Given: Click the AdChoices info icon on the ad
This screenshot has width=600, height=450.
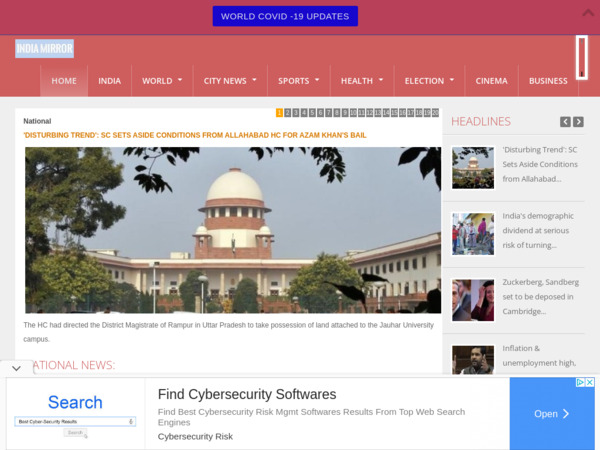Looking at the screenshot, I should point(580,382).
